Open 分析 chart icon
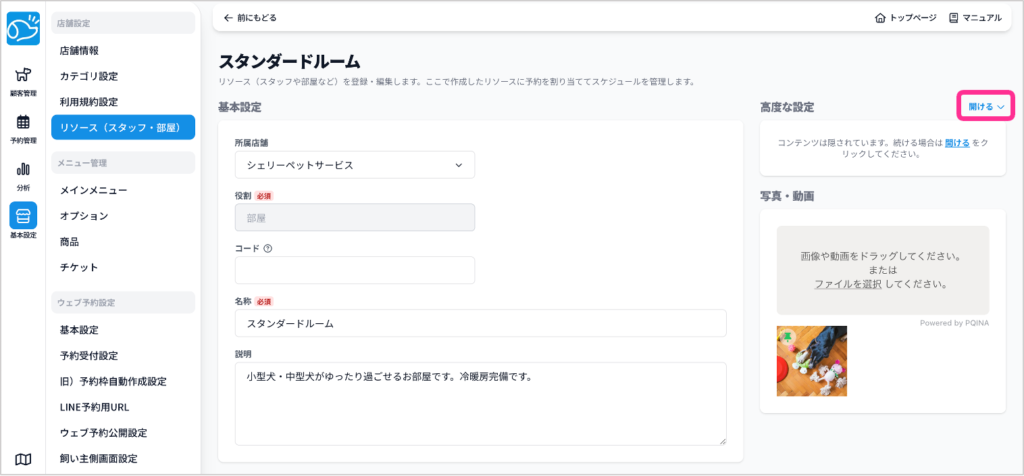This screenshot has height=476, width=1024. (x=22, y=174)
